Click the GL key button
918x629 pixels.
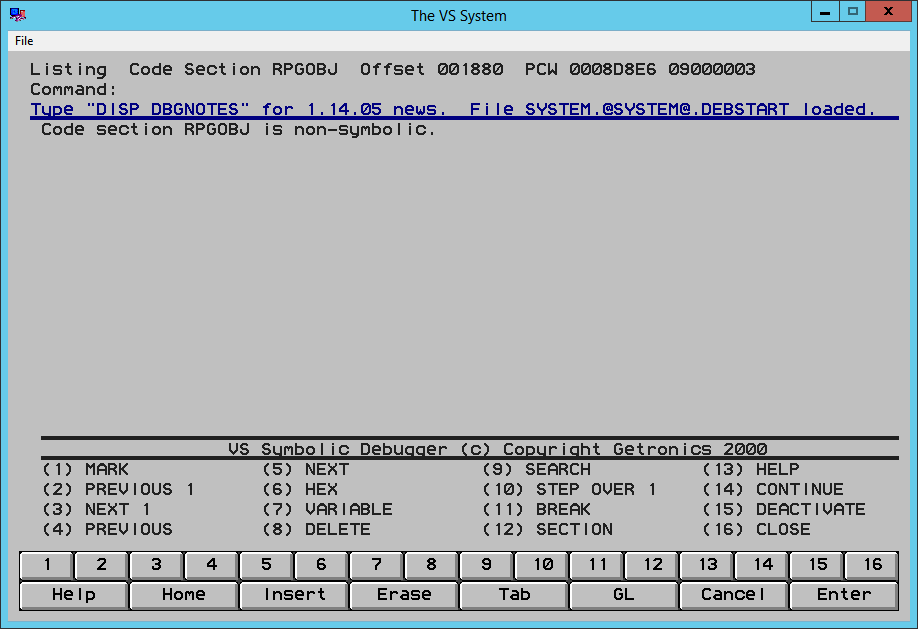pyautogui.click(x=624, y=595)
